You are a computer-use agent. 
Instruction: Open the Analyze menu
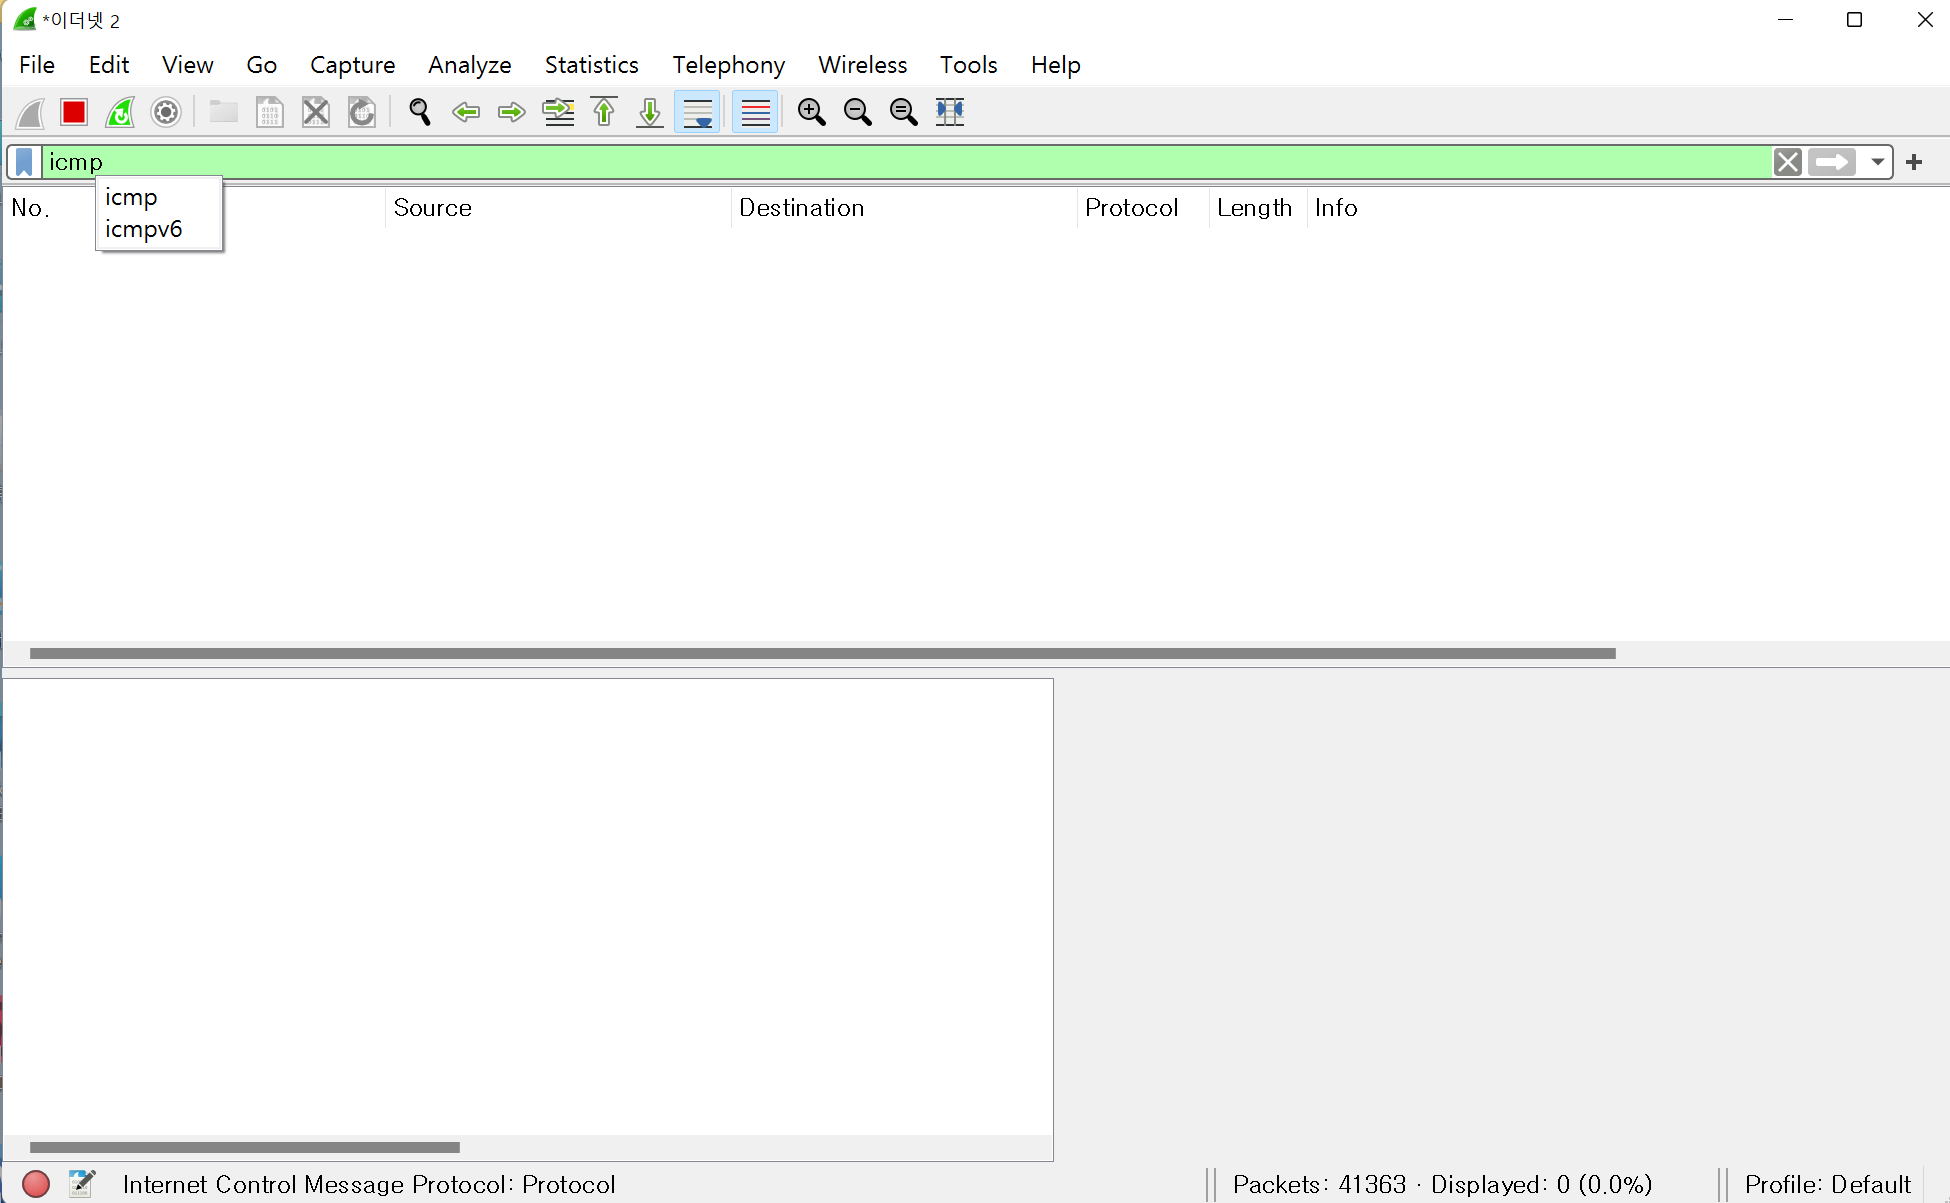(469, 65)
